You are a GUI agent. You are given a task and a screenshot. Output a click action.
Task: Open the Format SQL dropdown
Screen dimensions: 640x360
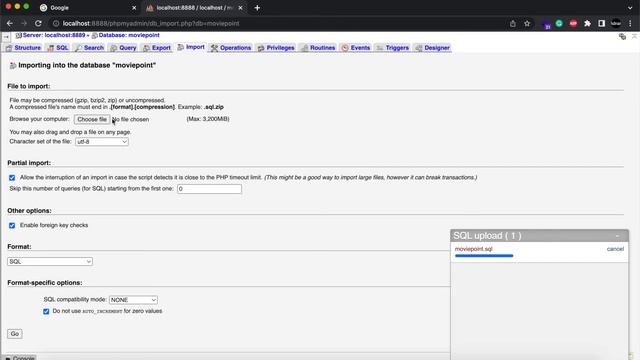[x=50, y=261]
